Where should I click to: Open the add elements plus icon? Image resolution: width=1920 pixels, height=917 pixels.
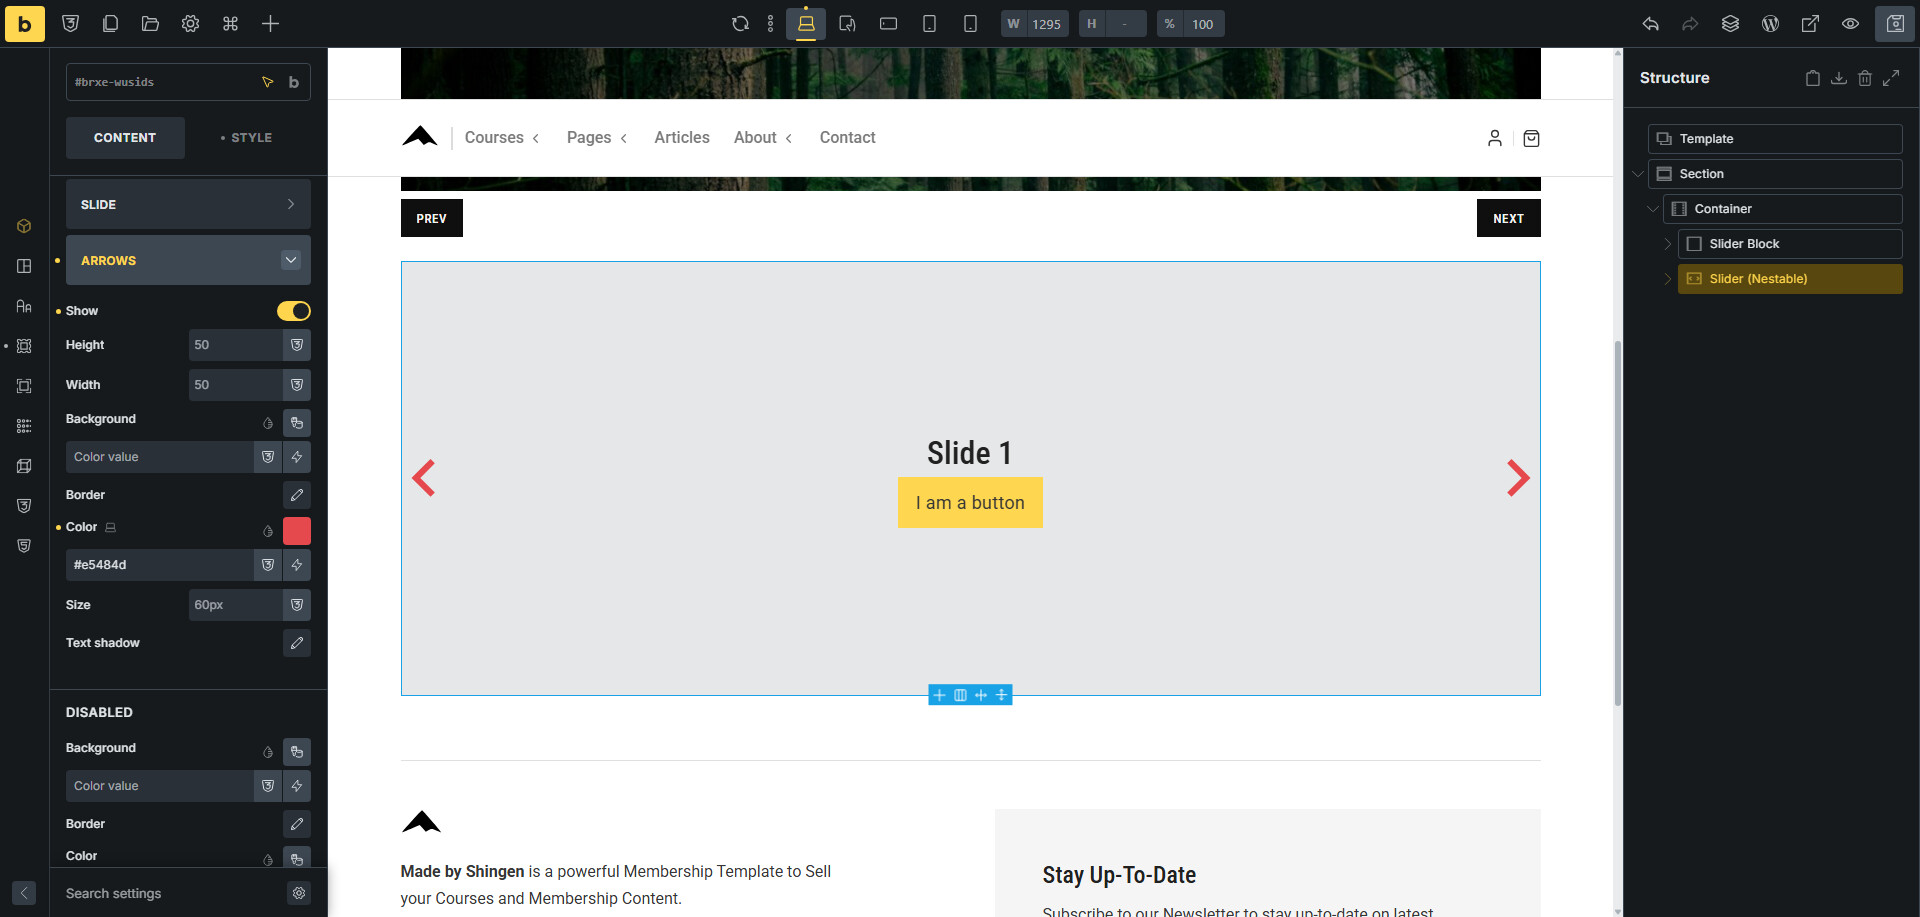pos(270,24)
